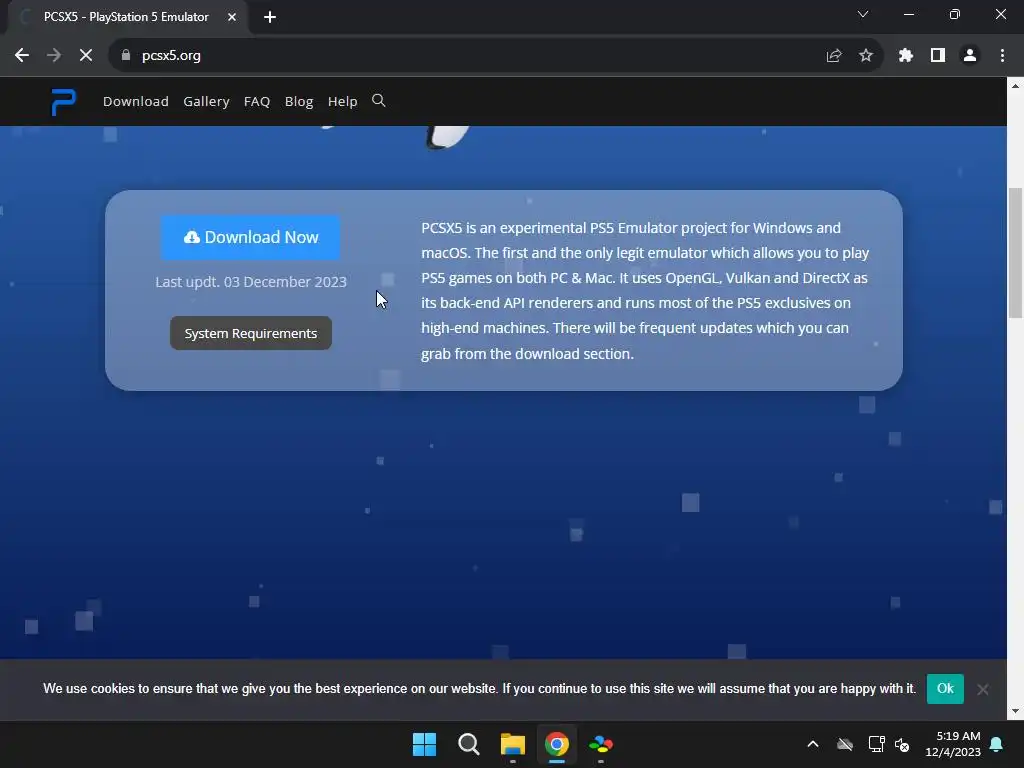This screenshot has height=768, width=1024.
Task: Show hidden system tray icons
Action: [813, 744]
